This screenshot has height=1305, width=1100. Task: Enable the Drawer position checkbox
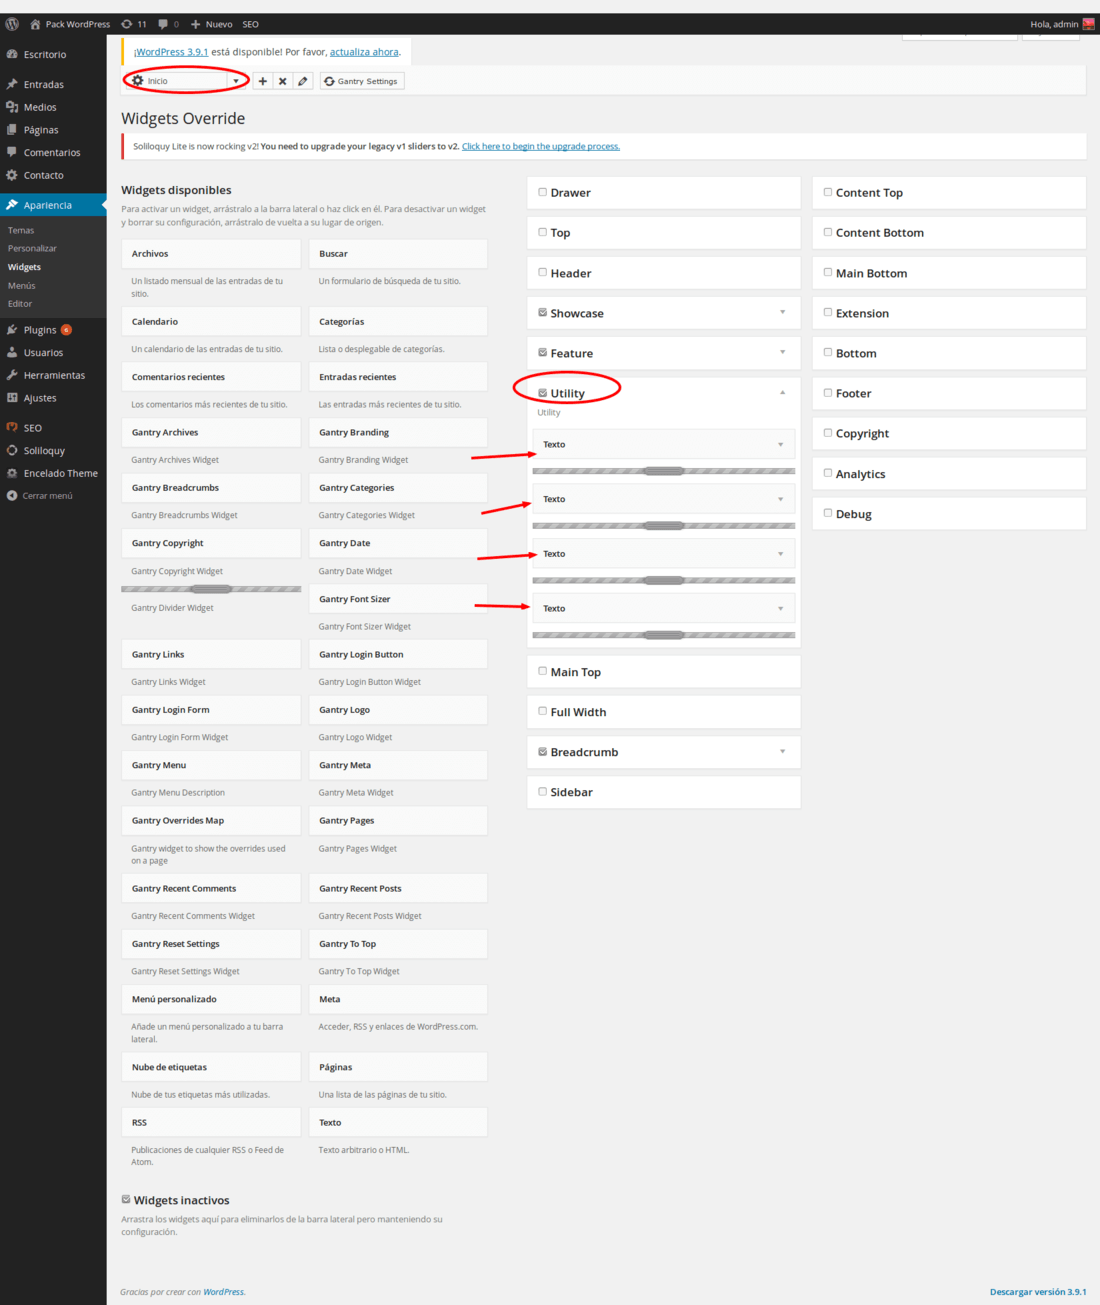point(543,192)
